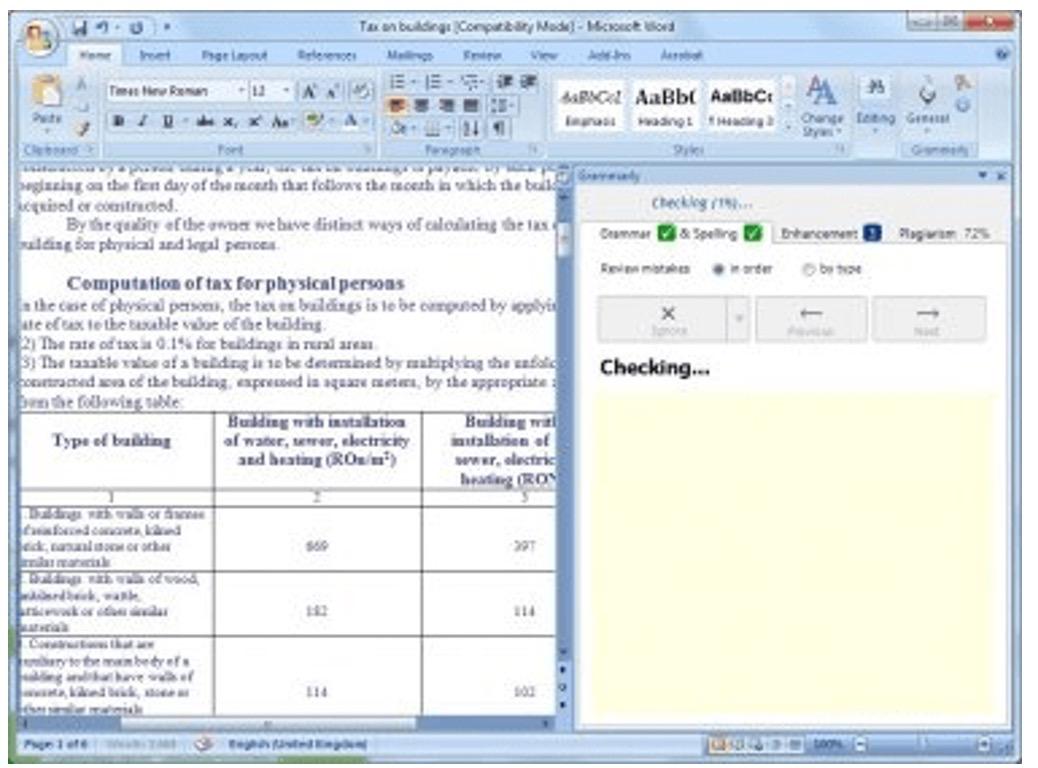Toggle the Grammar green checkbox
Image resolution: width=1038 pixels, height=768 pixels.
(x=666, y=233)
